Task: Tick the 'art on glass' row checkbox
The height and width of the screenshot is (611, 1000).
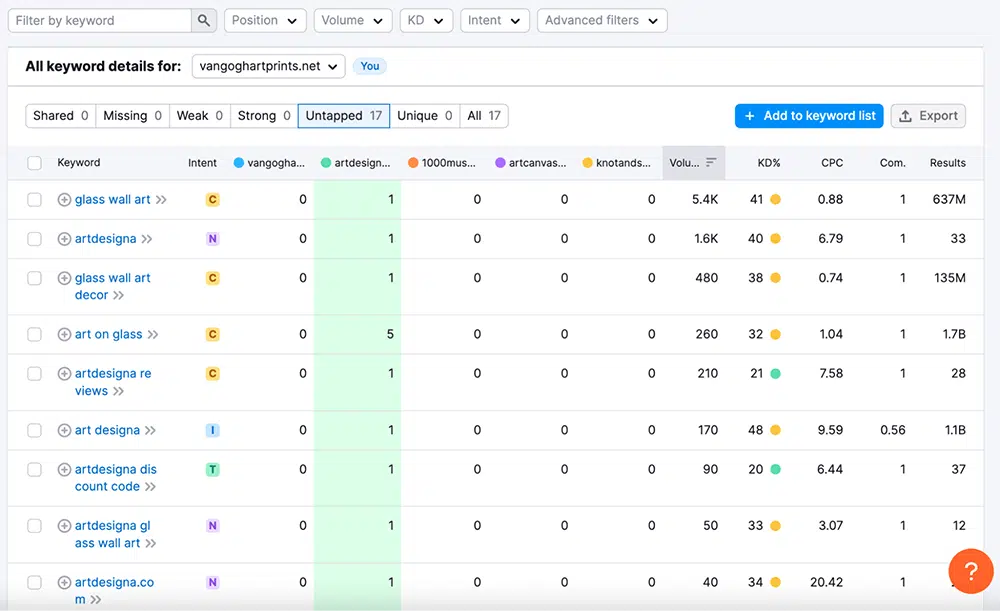Action: (x=34, y=334)
